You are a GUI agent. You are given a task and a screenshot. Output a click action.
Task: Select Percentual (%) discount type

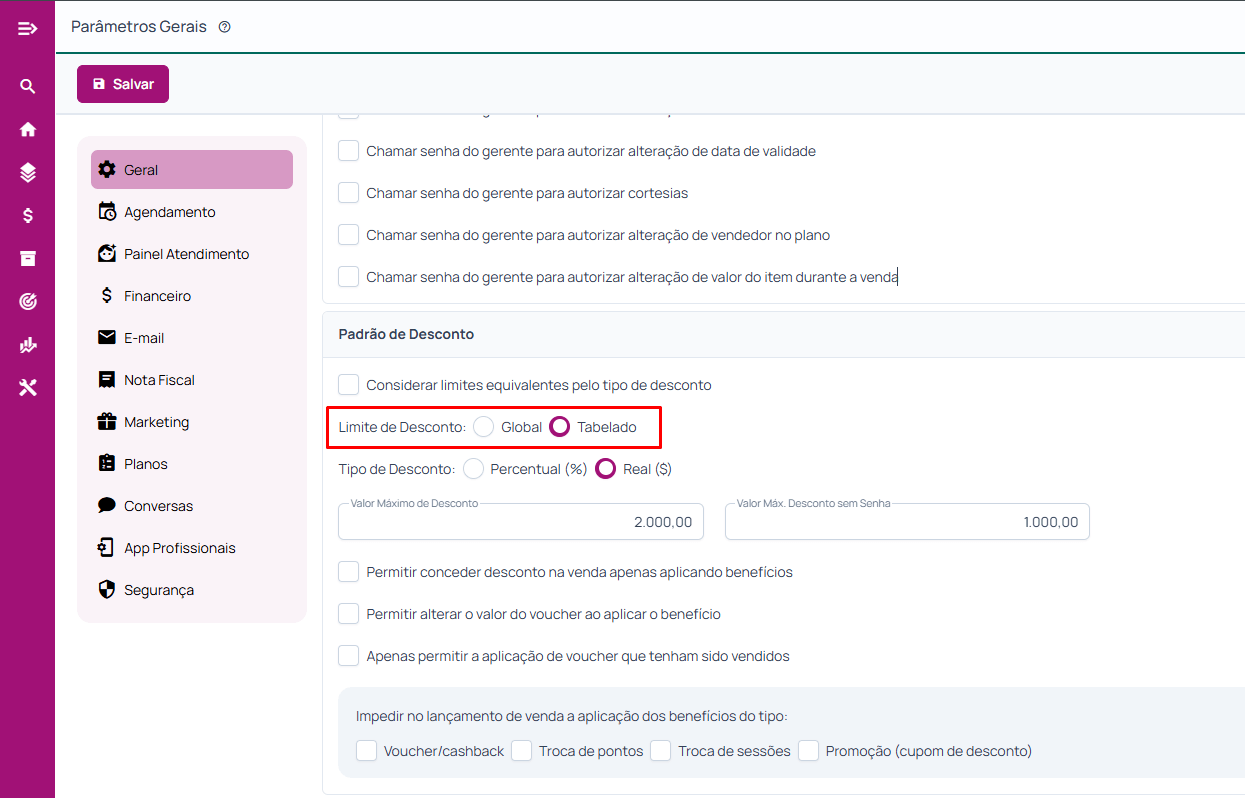474,469
